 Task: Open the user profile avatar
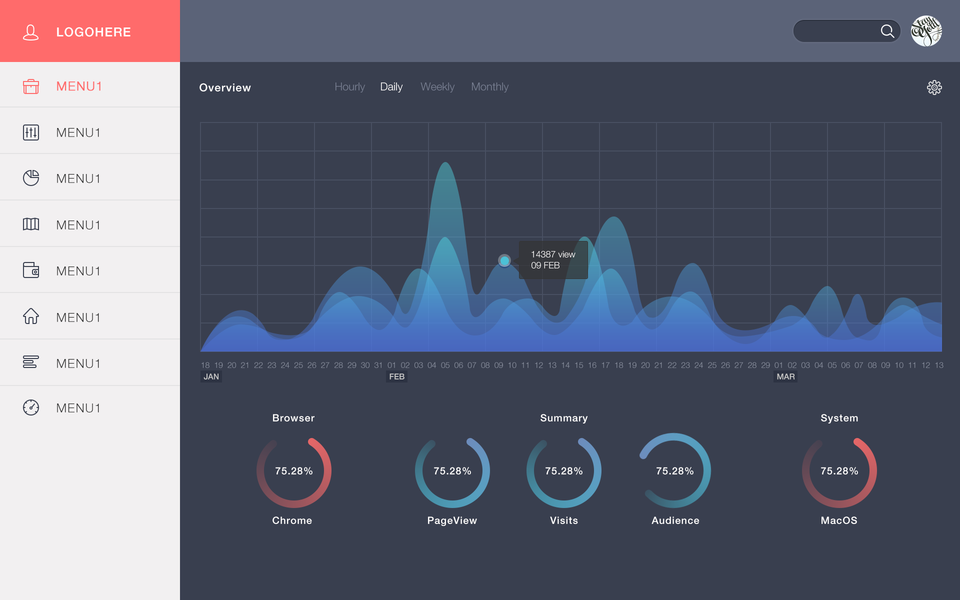[x=926, y=31]
